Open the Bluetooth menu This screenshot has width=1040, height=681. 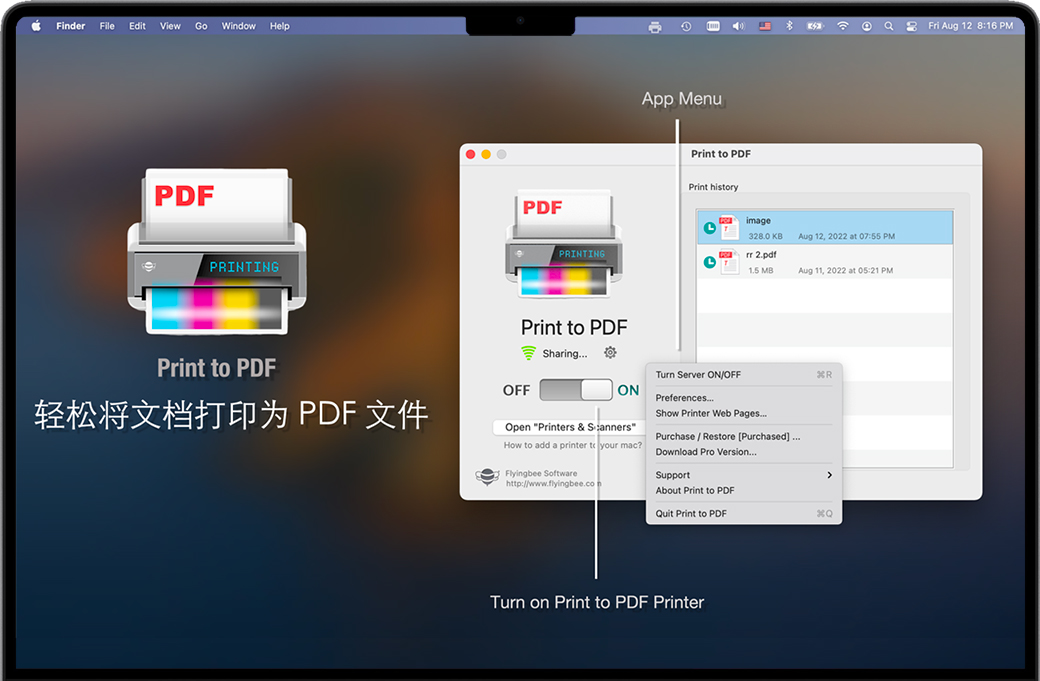point(789,26)
